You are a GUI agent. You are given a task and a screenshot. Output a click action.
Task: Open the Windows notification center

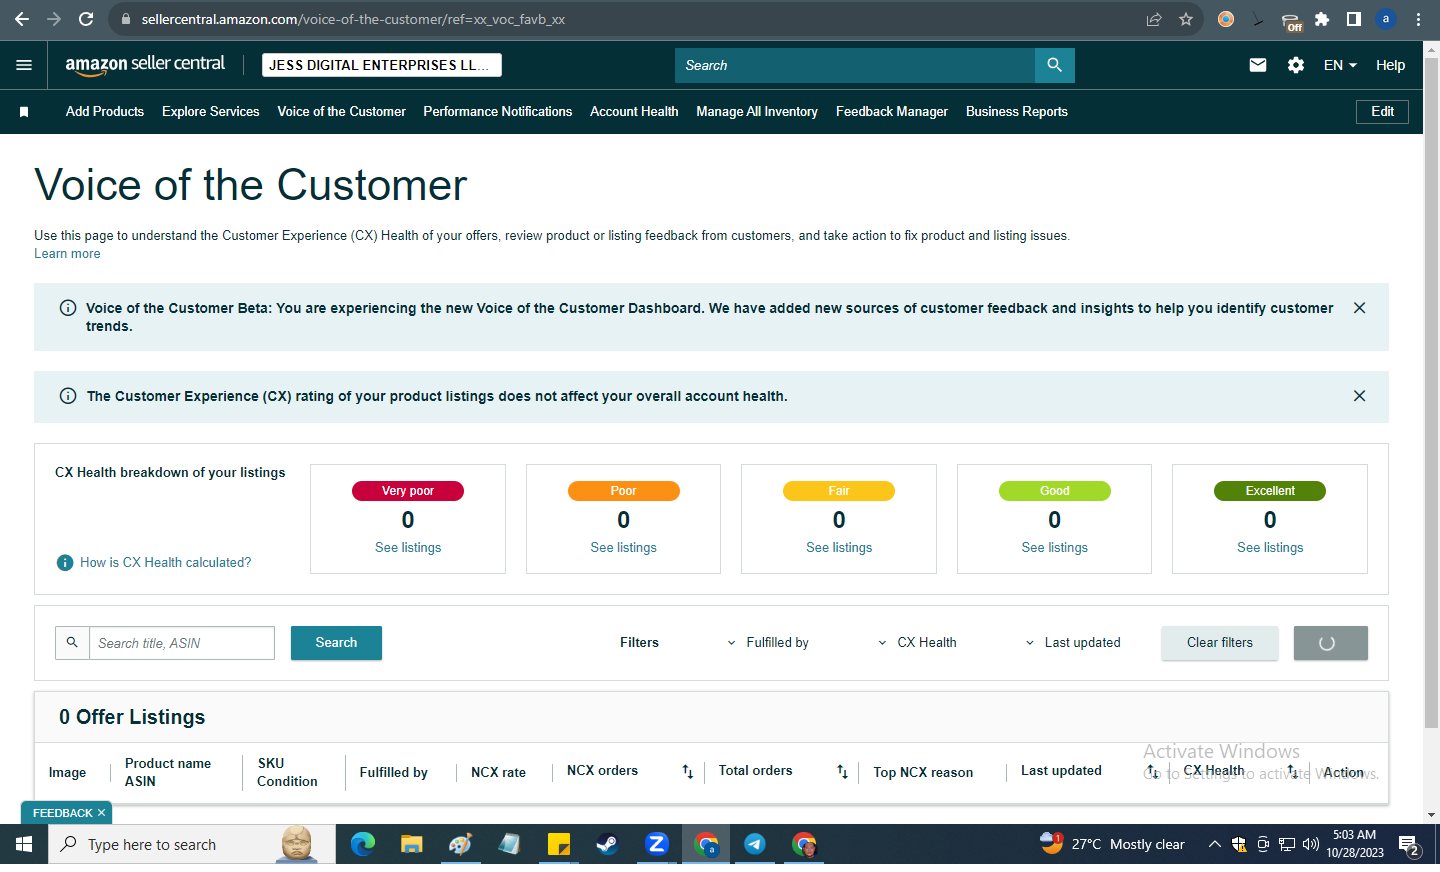(x=1409, y=845)
